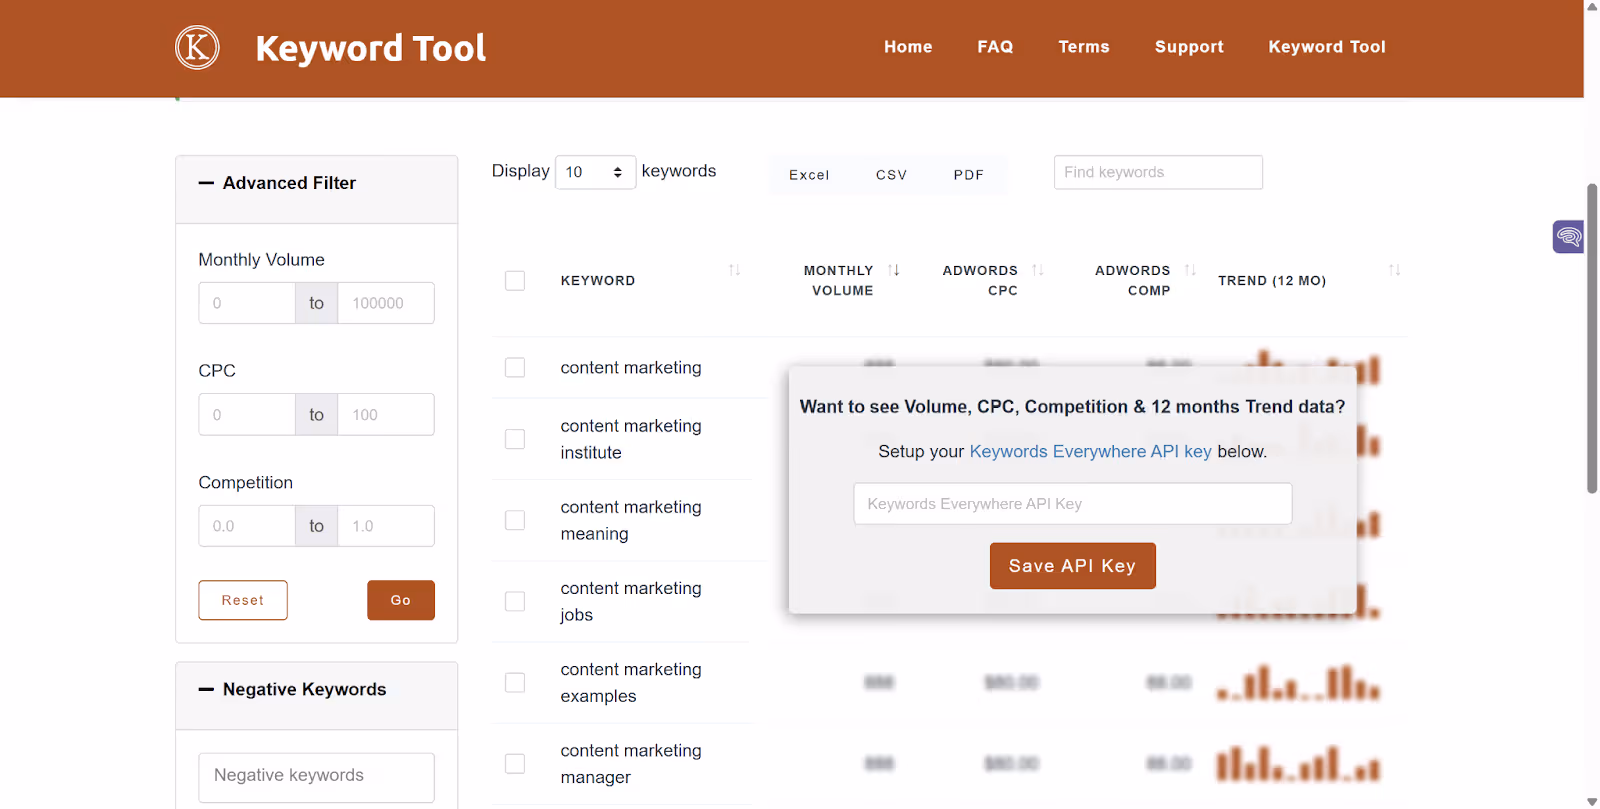
Task: Click the Keyword Tool circular K logo
Action: [x=197, y=47]
